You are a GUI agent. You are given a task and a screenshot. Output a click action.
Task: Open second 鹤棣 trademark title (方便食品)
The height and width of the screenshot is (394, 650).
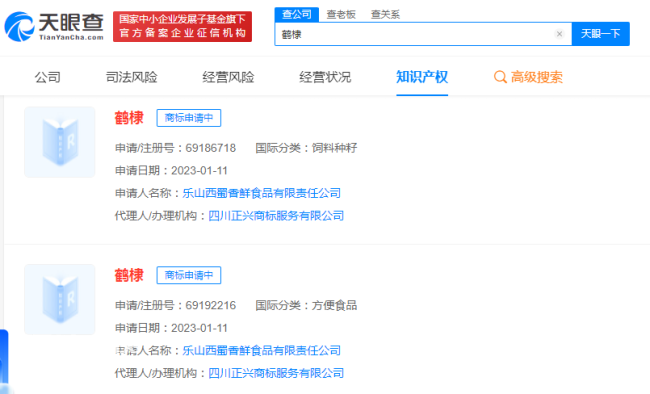click(x=129, y=275)
